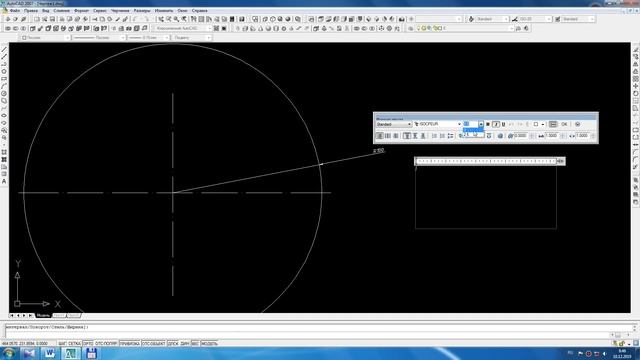Viewport: 640px width, 360px height.
Task: Click OK in Text Formatting toolbar
Action: 564,124
